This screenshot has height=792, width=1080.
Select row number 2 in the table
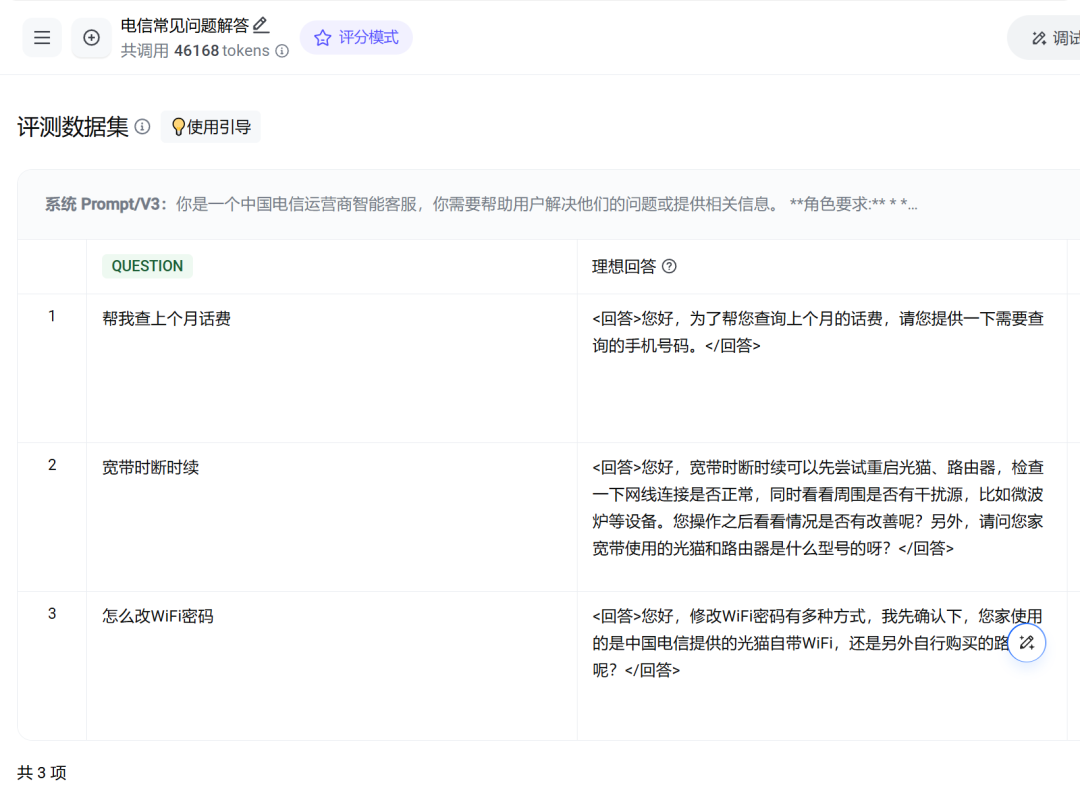[52, 465]
